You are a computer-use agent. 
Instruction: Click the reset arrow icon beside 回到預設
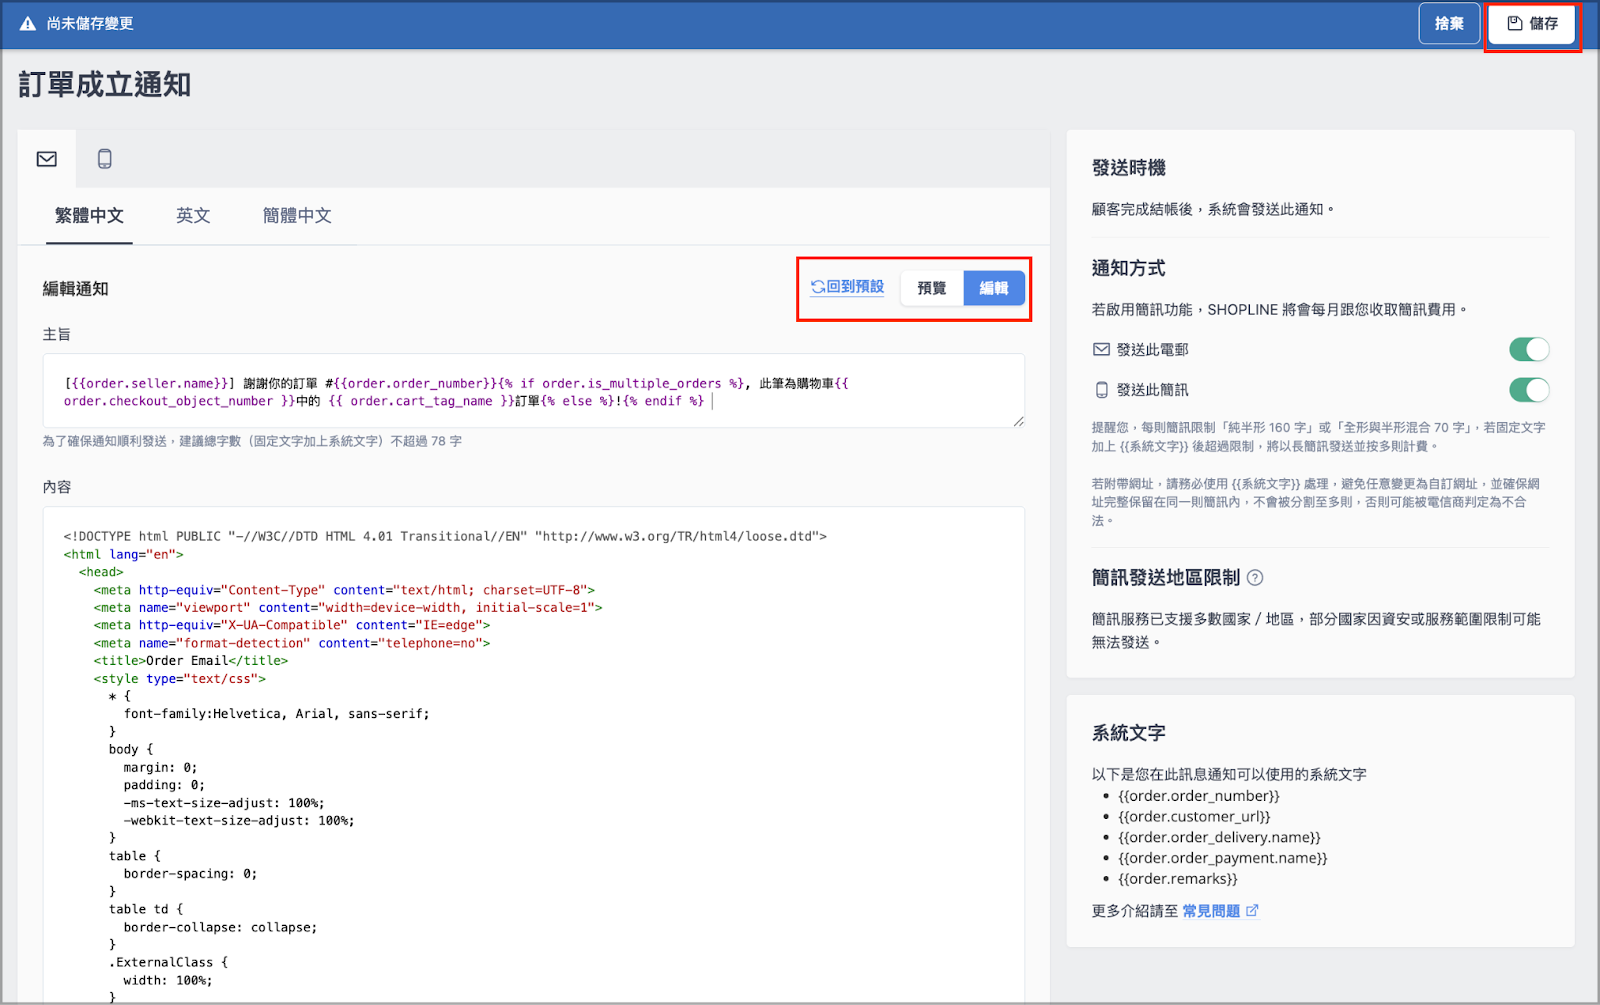coord(817,287)
